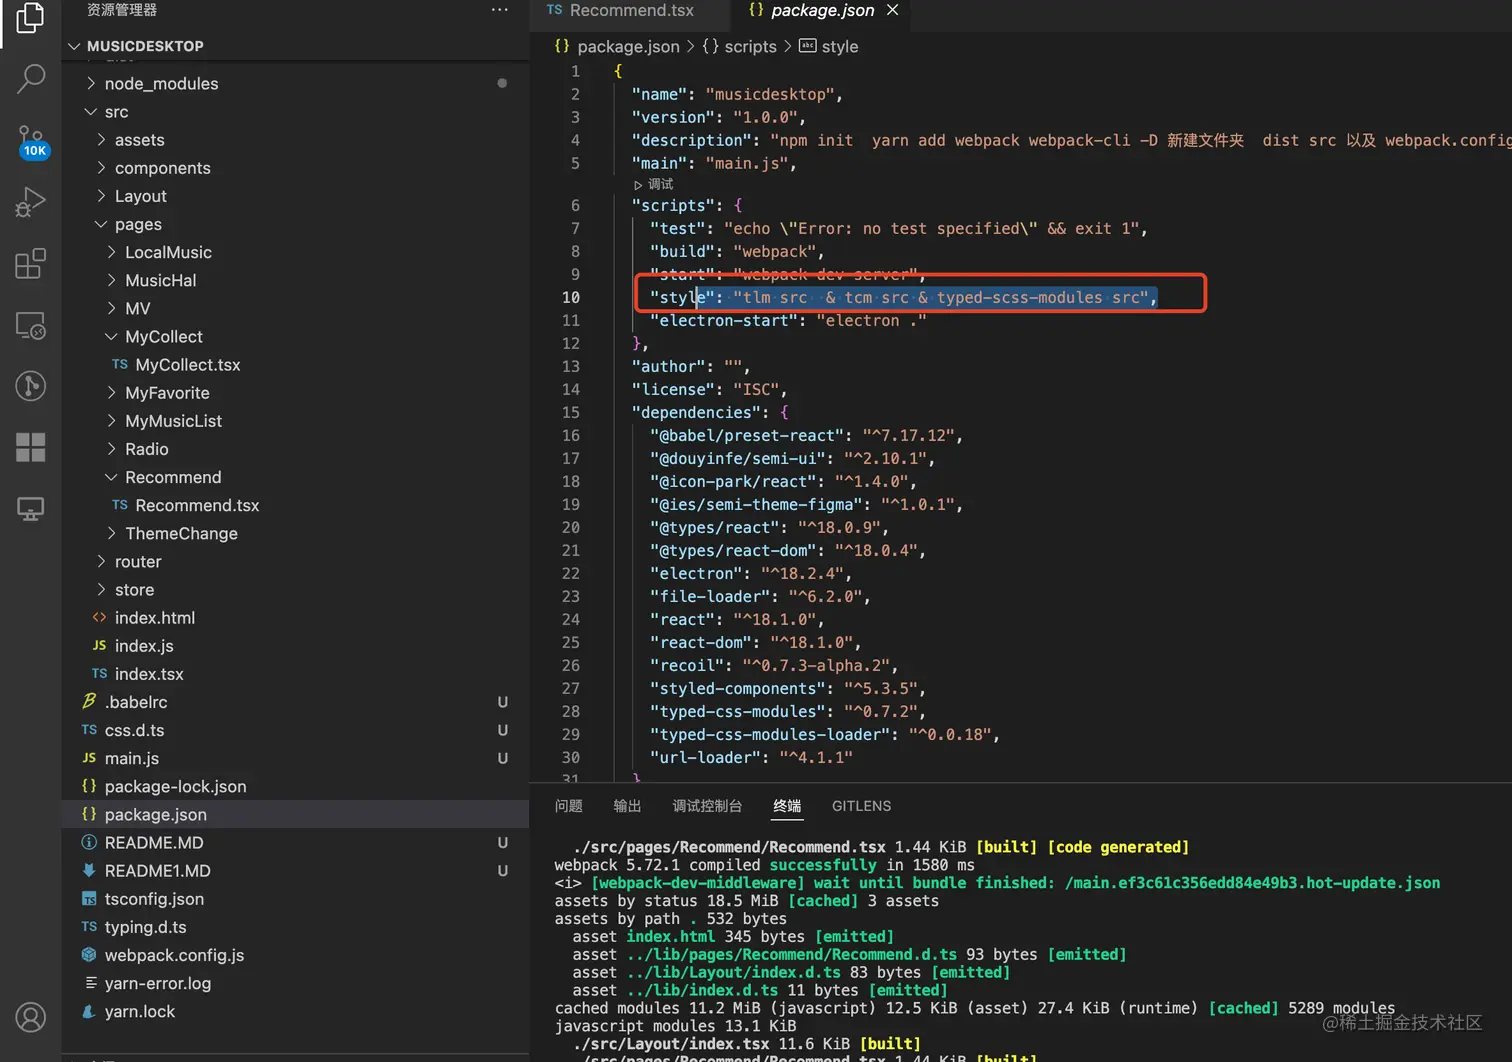Open the GITLENS panel tab

tap(861, 806)
